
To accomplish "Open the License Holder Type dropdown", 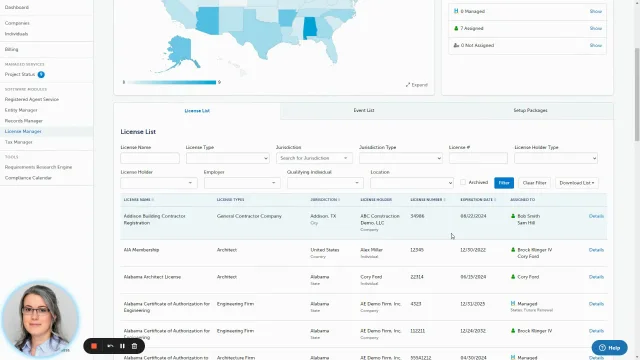I will (556, 158).
